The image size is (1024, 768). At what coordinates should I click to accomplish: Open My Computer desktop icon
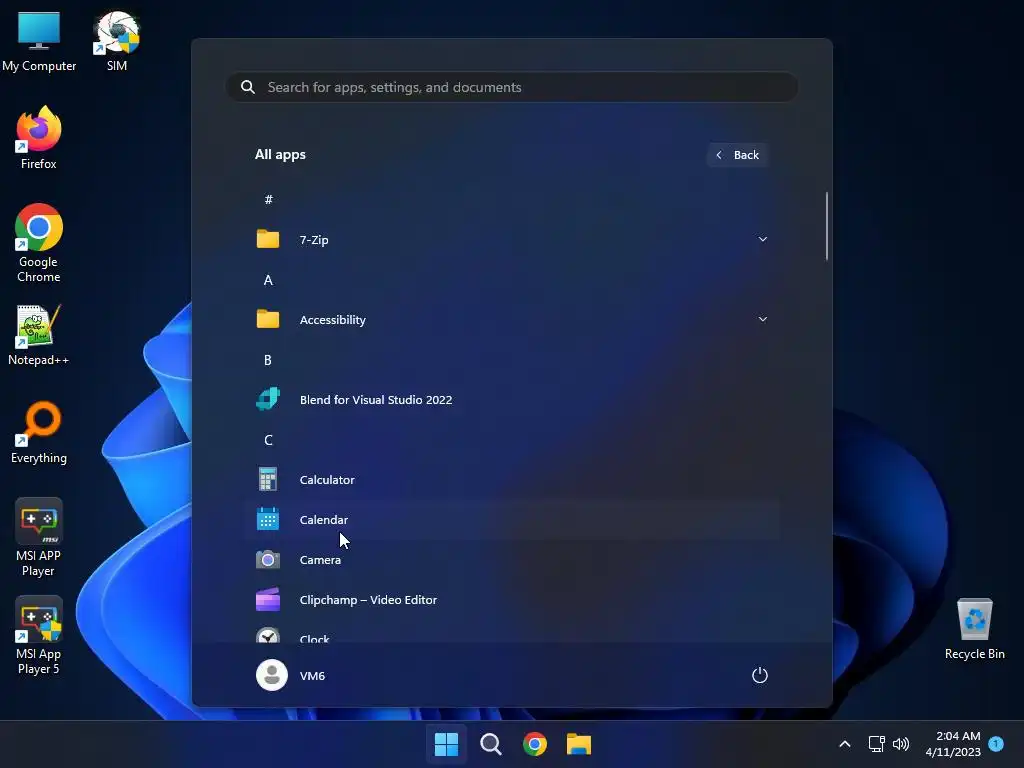tap(39, 40)
